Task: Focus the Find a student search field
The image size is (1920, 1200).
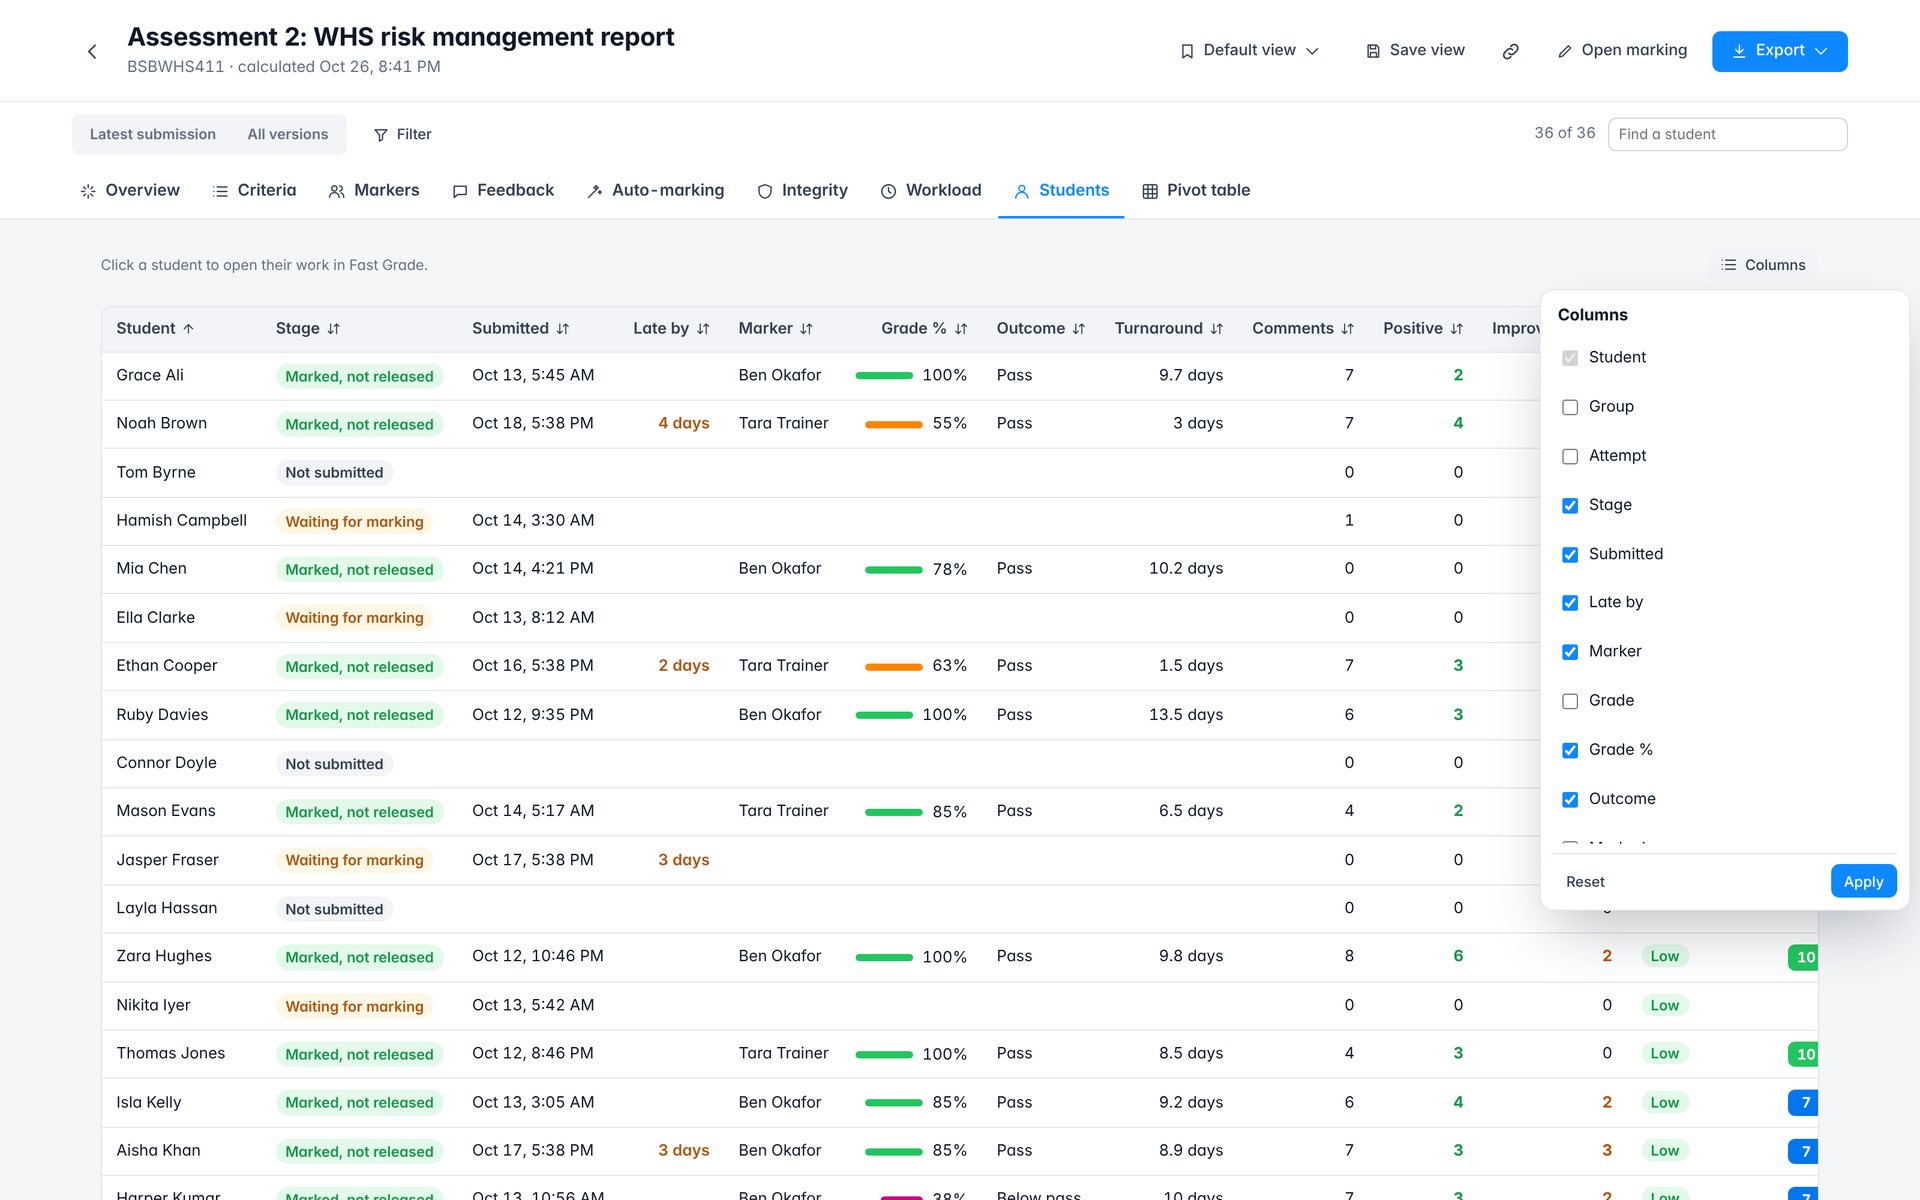Action: [1727, 134]
